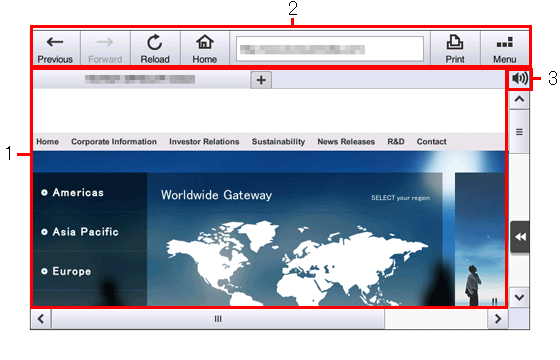Open a new tab with plus button
Screen dimensions: 560x360
[x=261, y=80]
